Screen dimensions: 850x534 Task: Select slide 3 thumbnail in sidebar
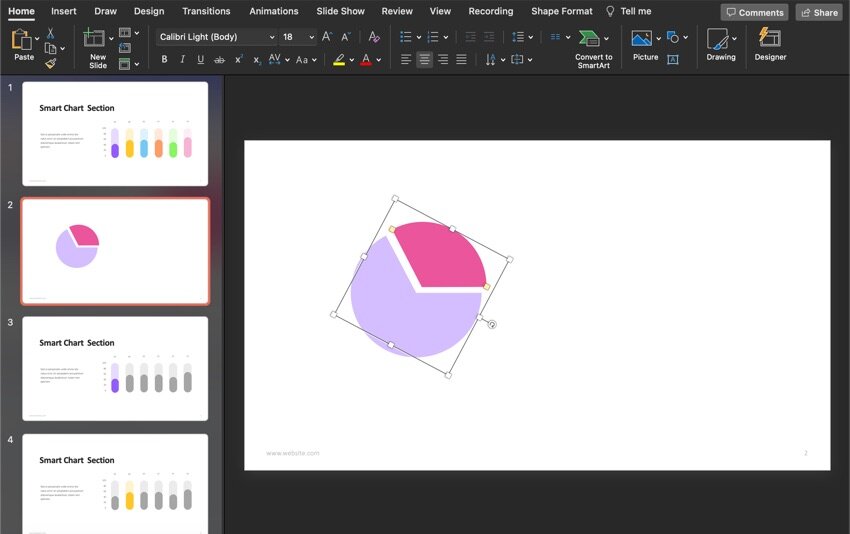[x=115, y=369]
